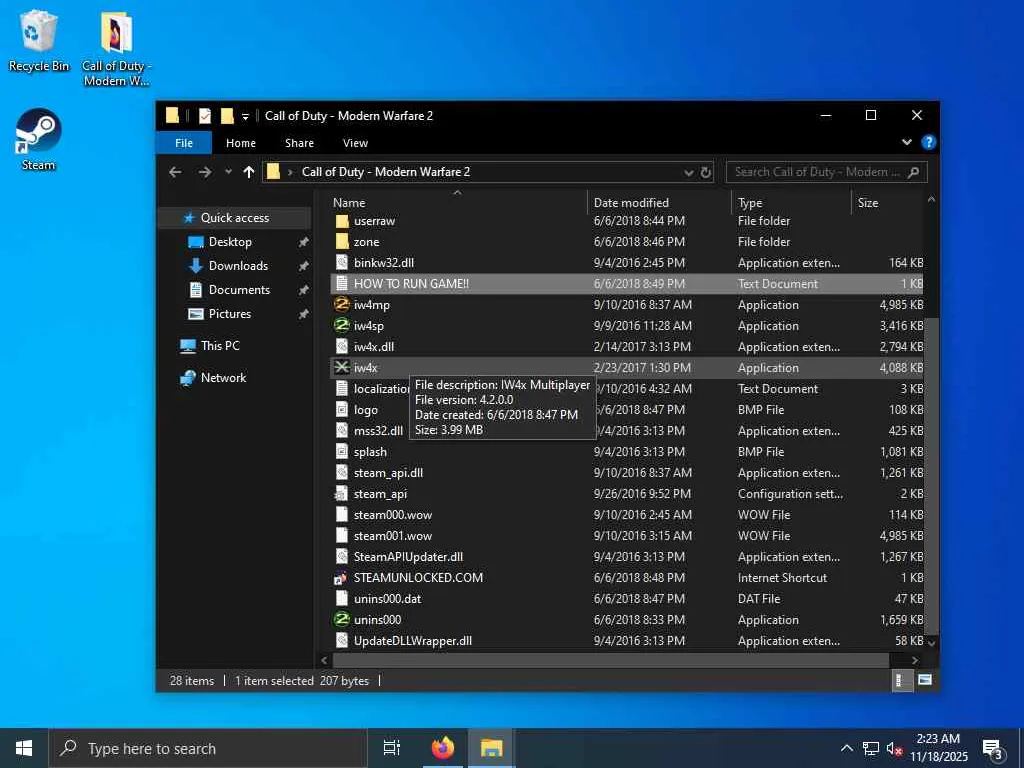Unpin Desktop from Quick access
1024x768 pixels.
click(304, 242)
